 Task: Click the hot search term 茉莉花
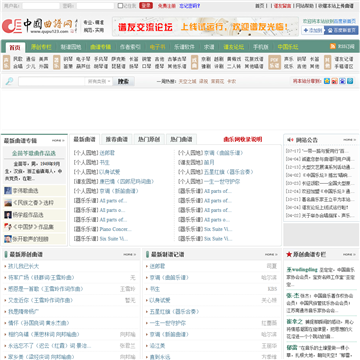tap(217, 81)
